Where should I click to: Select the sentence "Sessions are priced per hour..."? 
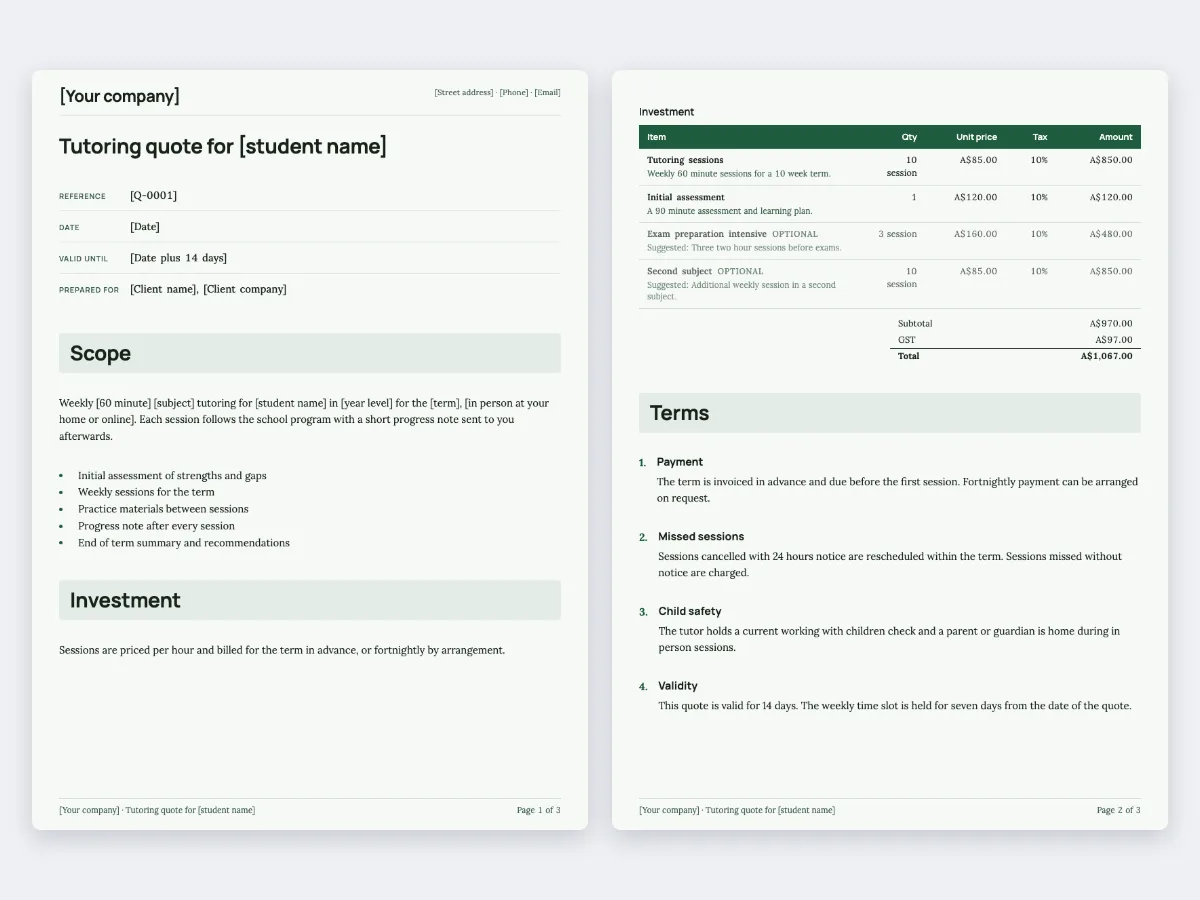(x=282, y=650)
